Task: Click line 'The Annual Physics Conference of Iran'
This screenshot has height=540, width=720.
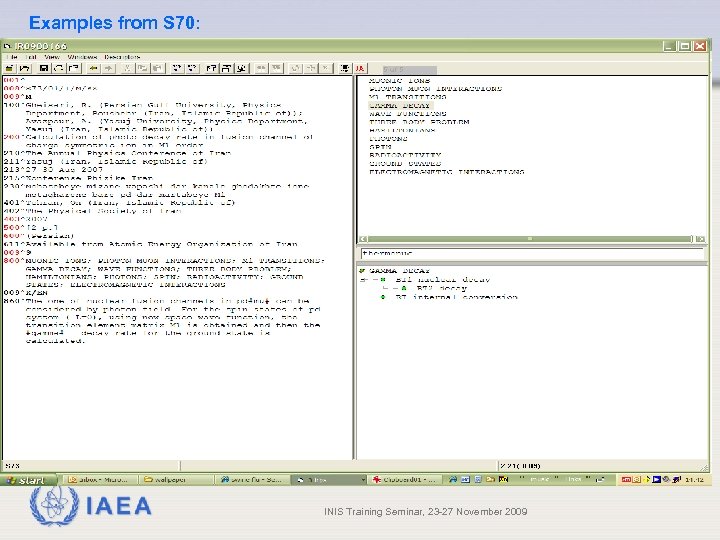Action: point(129,153)
